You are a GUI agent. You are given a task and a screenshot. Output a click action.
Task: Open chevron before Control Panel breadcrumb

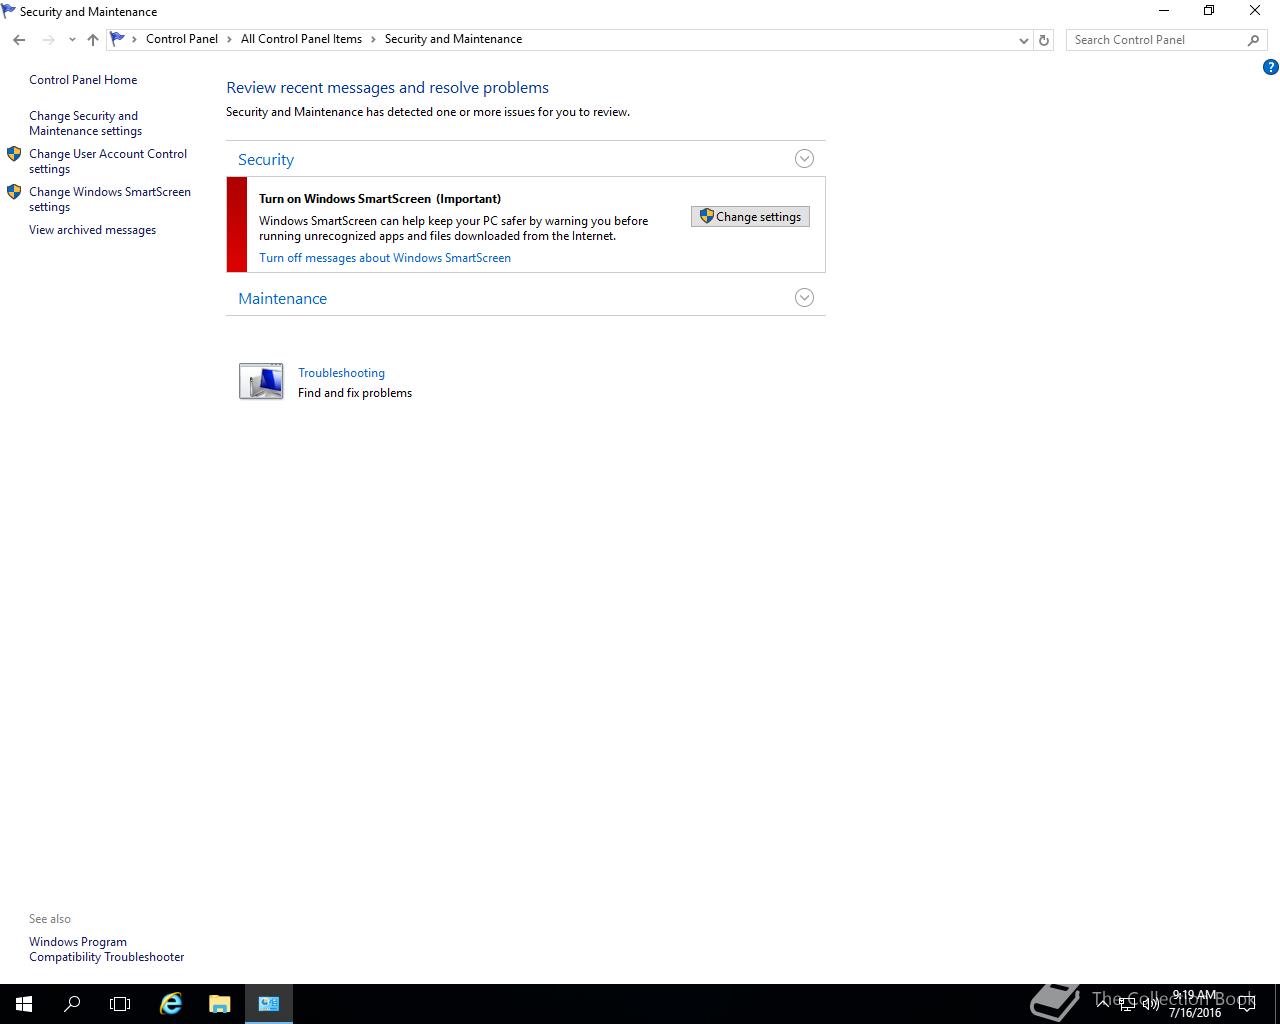click(x=134, y=39)
